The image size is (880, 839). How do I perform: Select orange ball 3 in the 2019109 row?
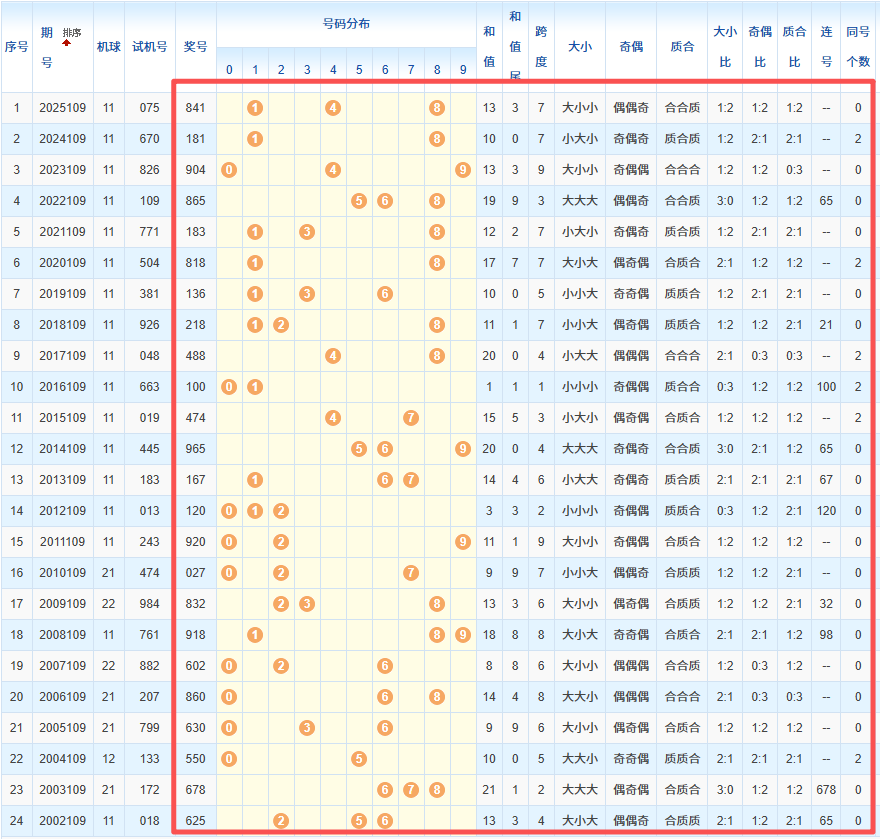307,293
